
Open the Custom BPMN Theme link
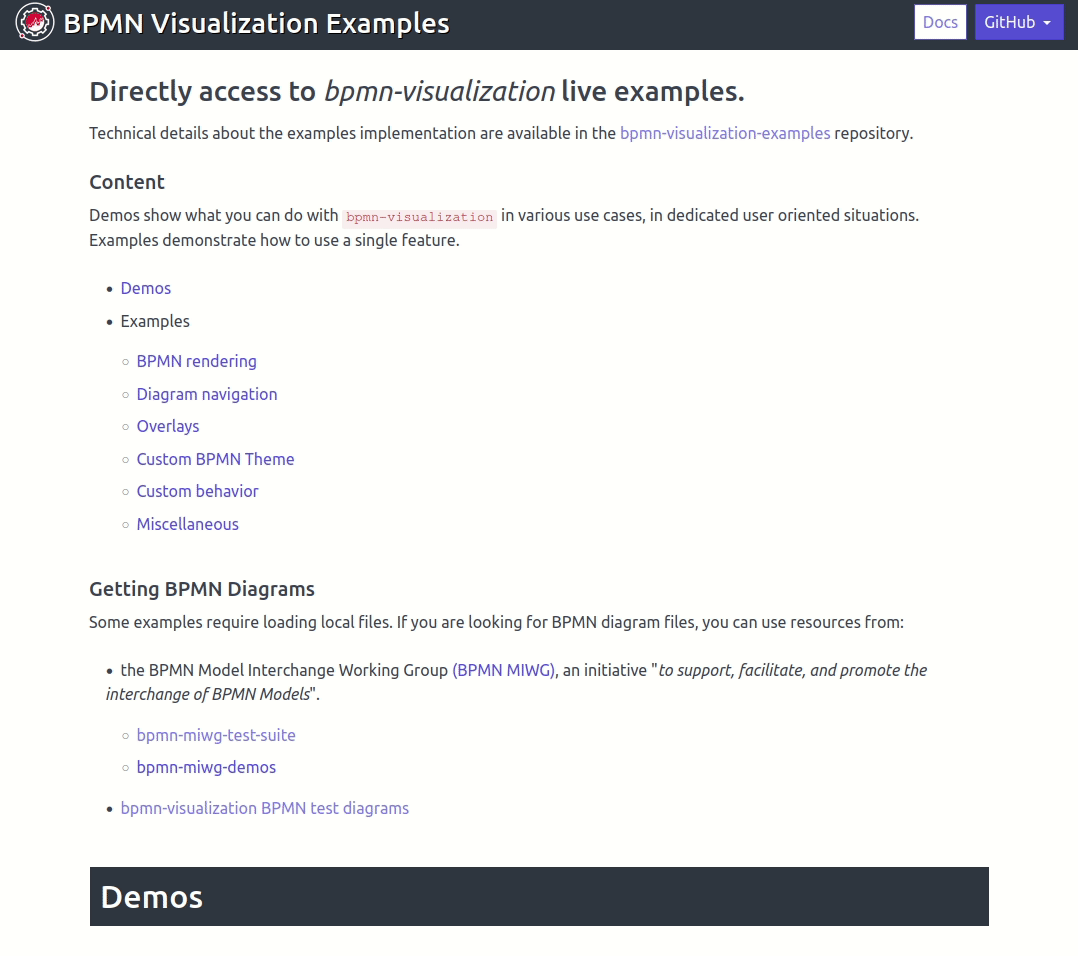point(215,459)
